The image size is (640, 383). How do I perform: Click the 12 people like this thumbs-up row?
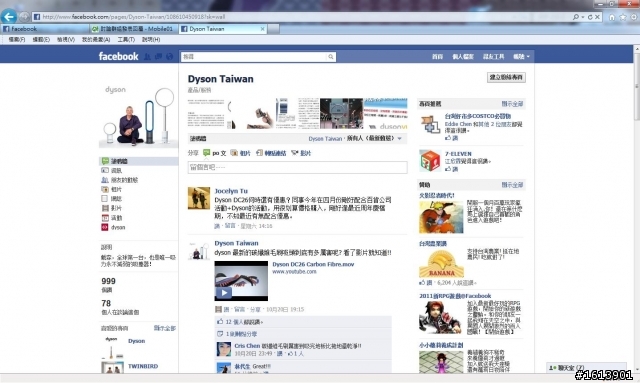(303, 322)
